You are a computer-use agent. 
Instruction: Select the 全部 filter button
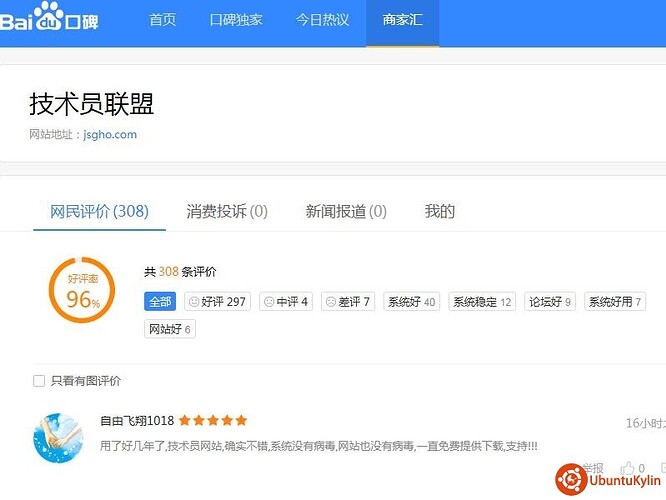[160, 302]
